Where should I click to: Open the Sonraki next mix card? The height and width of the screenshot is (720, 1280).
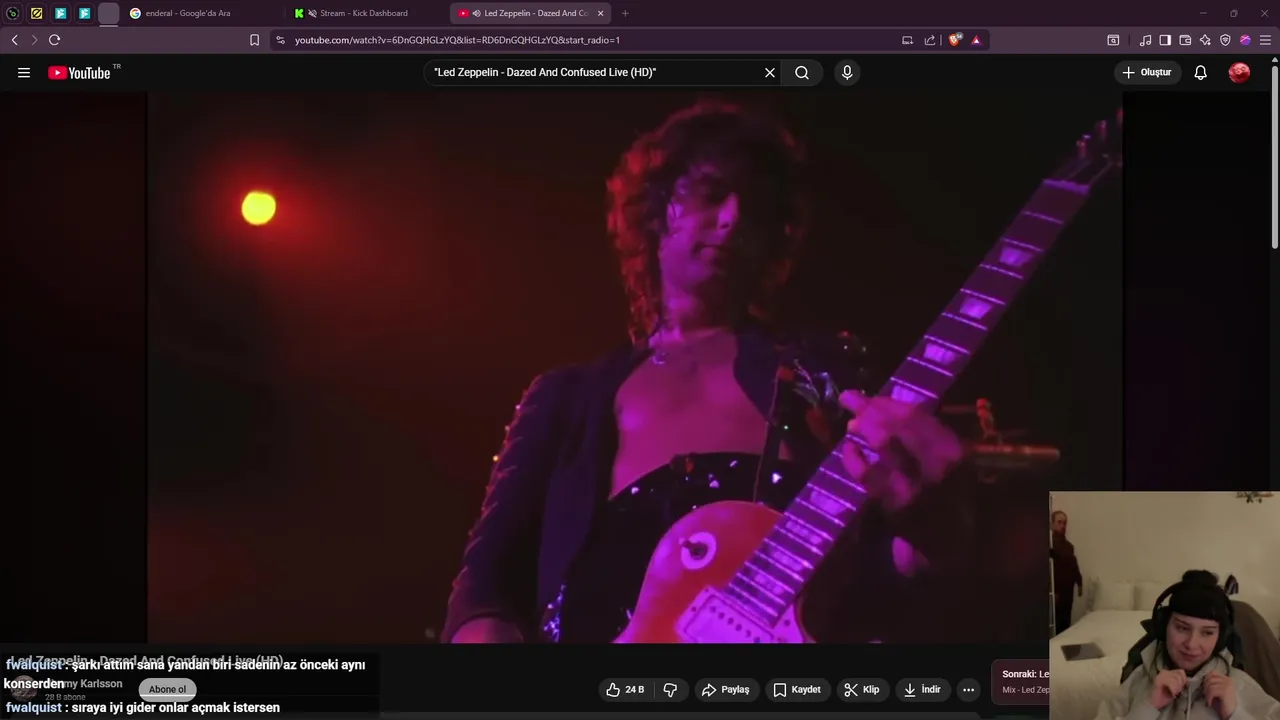point(1022,681)
